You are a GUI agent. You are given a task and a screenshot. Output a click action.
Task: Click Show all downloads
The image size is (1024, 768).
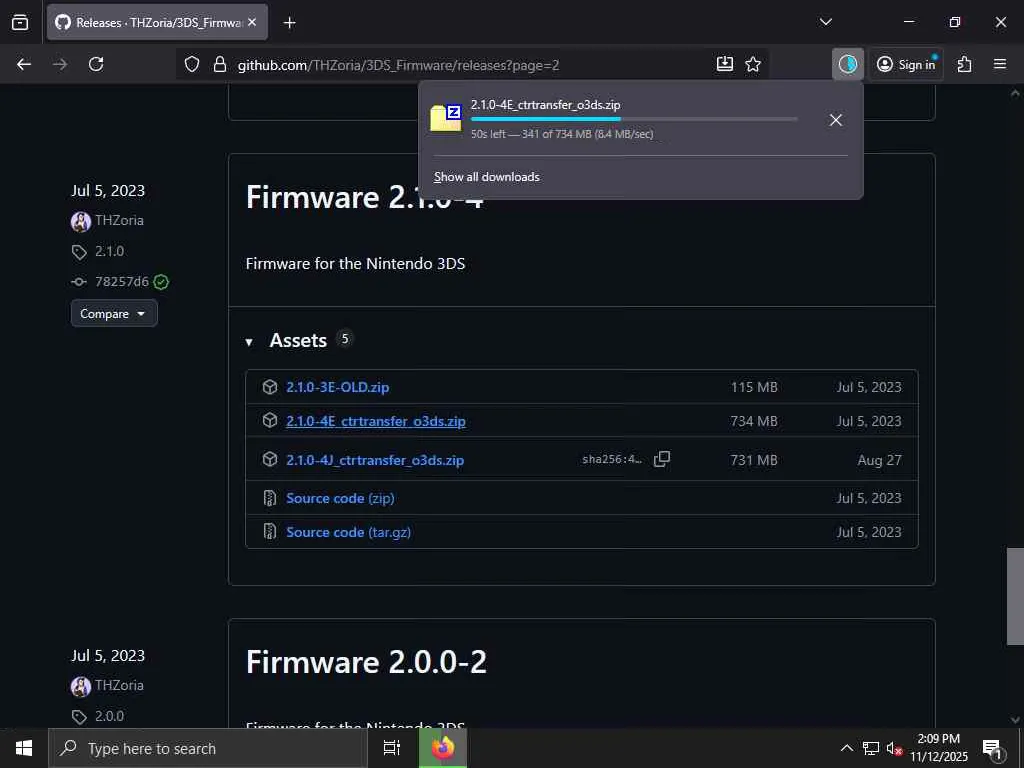click(487, 177)
